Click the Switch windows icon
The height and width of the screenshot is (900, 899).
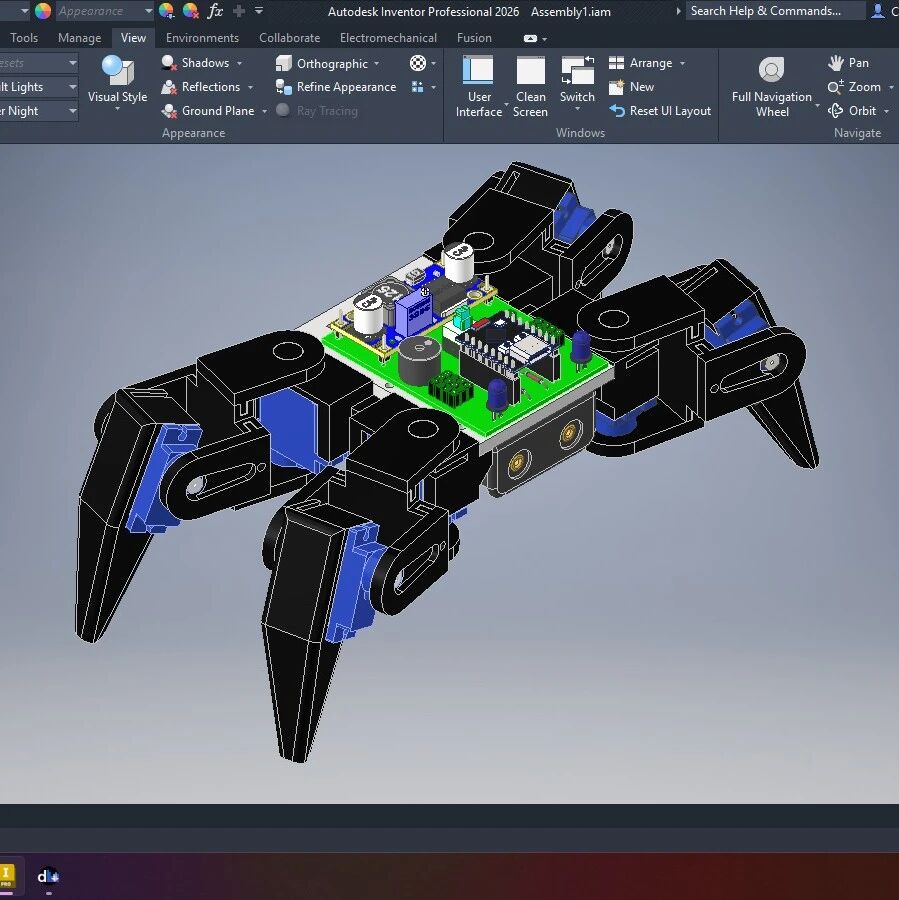pos(577,71)
